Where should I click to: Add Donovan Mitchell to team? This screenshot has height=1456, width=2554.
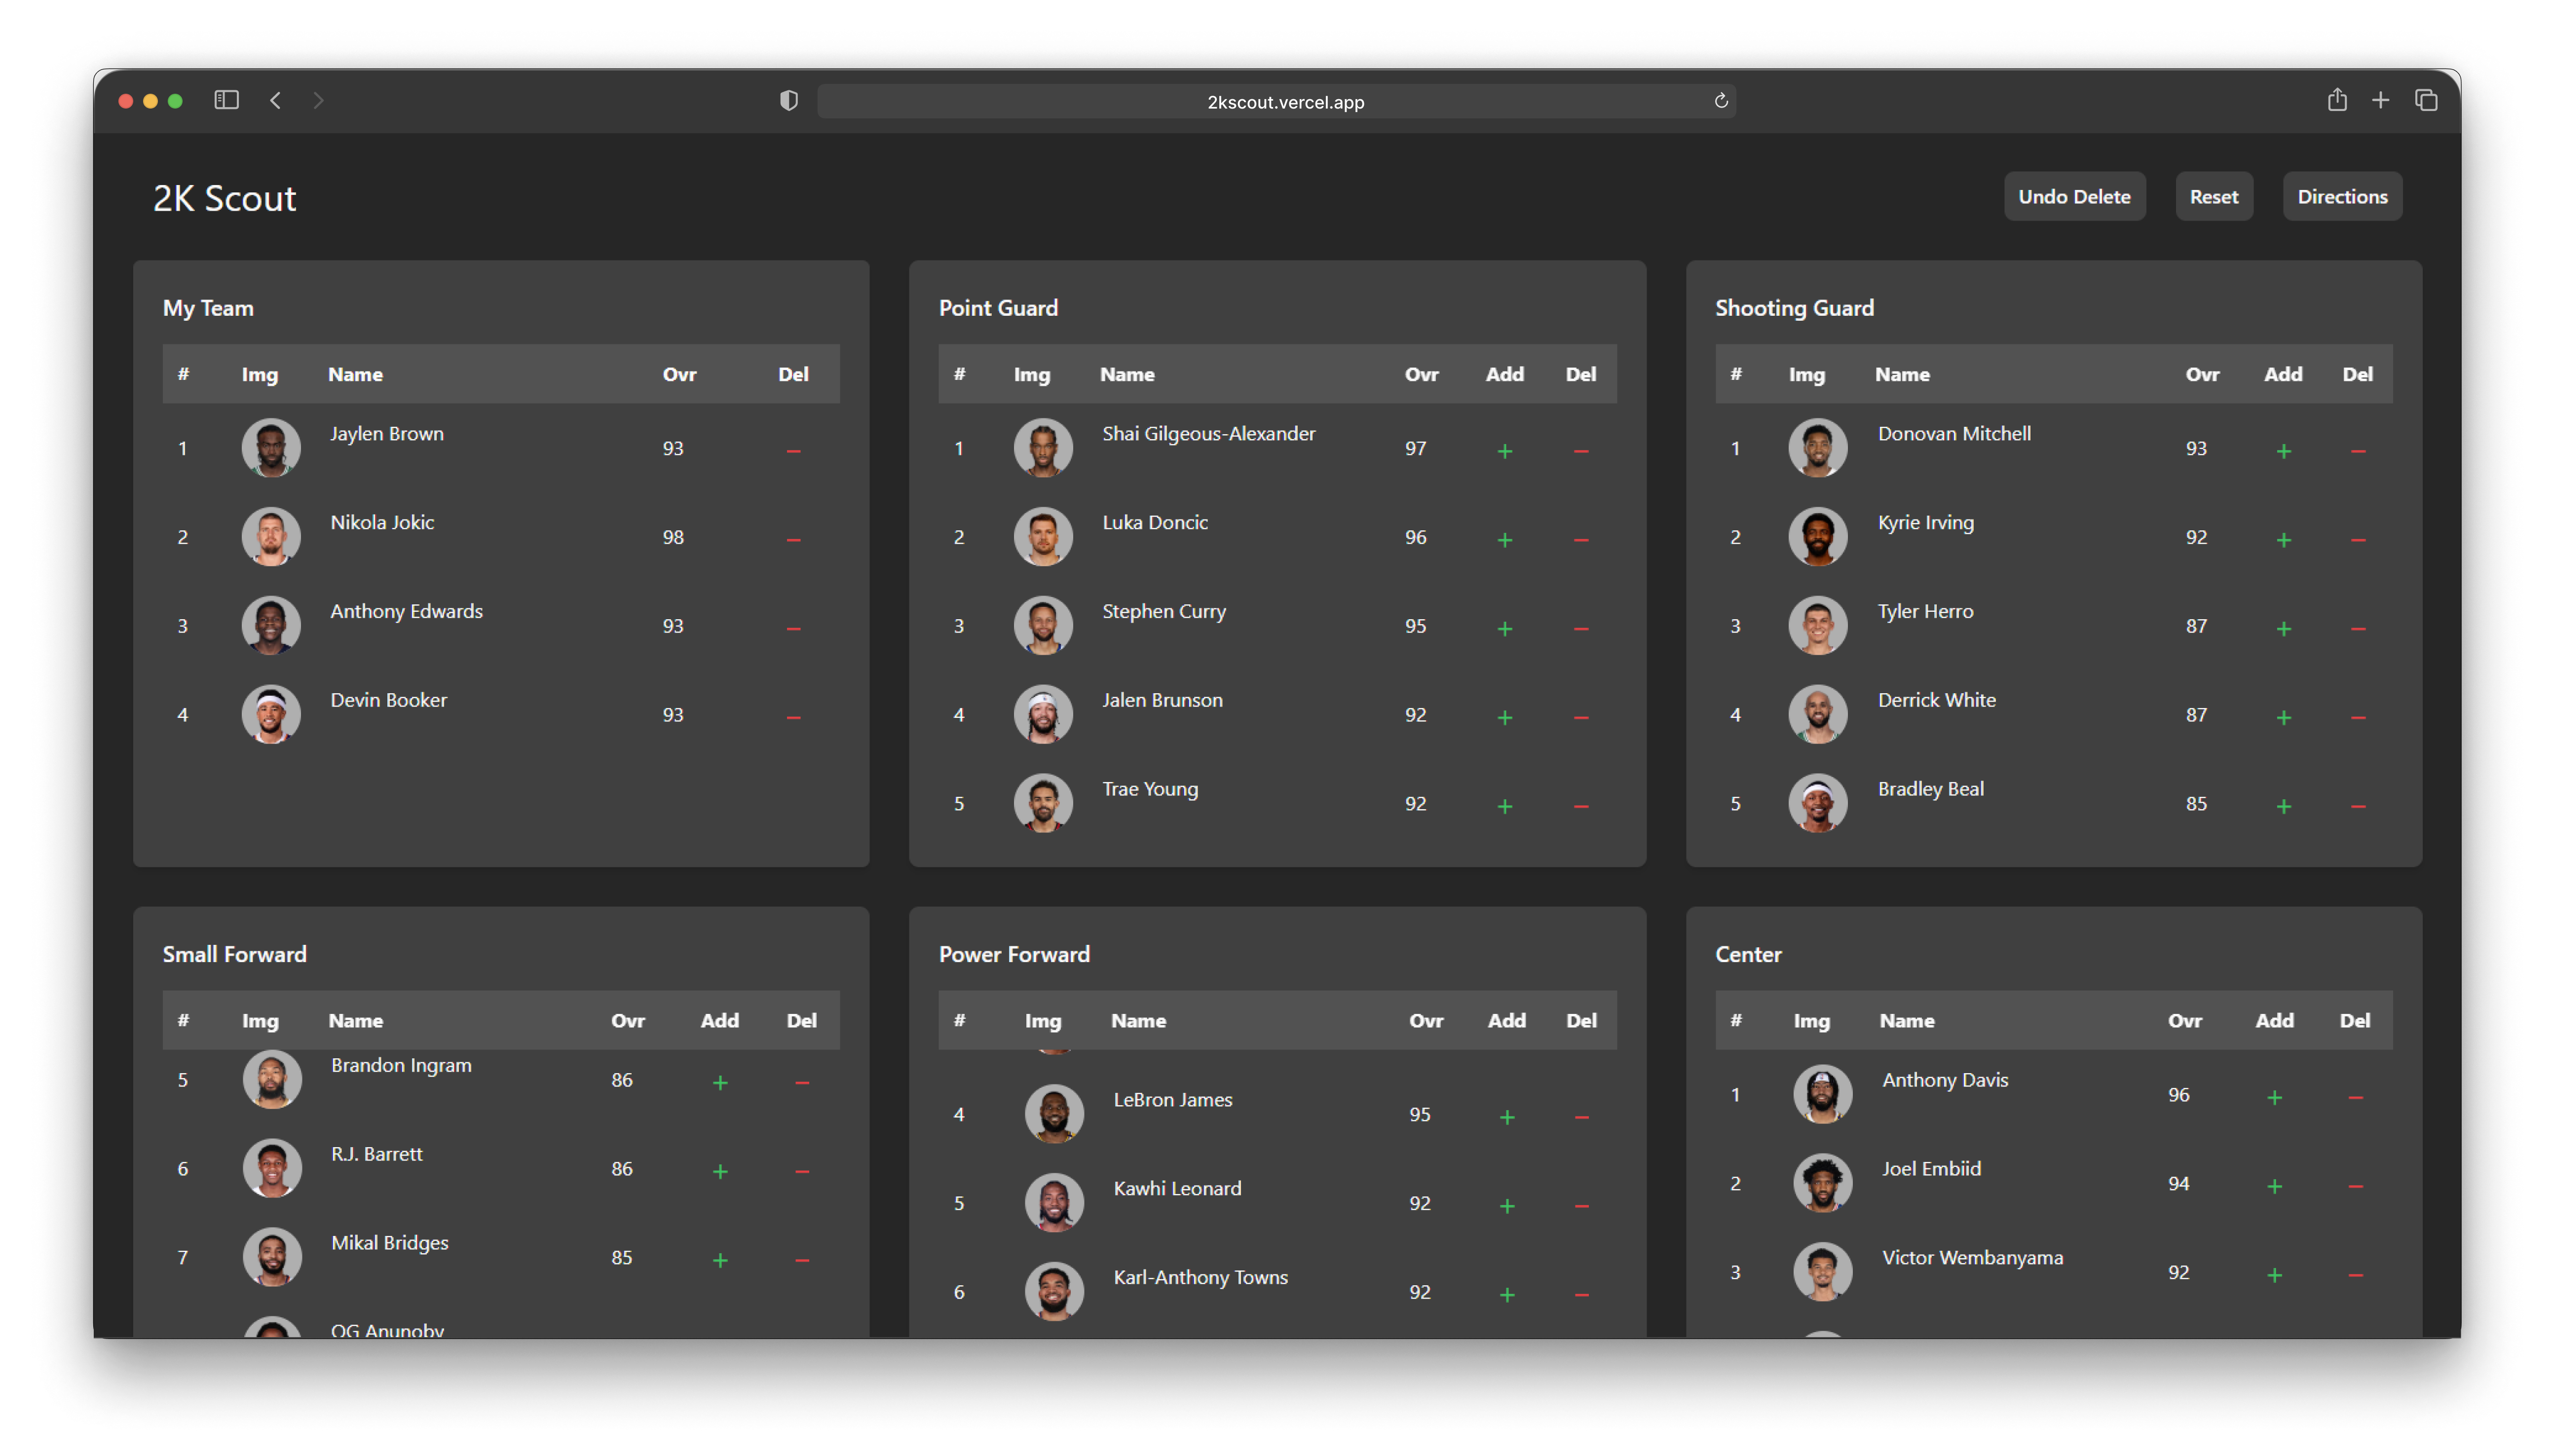pyautogui.click(x=2283, y=451)
